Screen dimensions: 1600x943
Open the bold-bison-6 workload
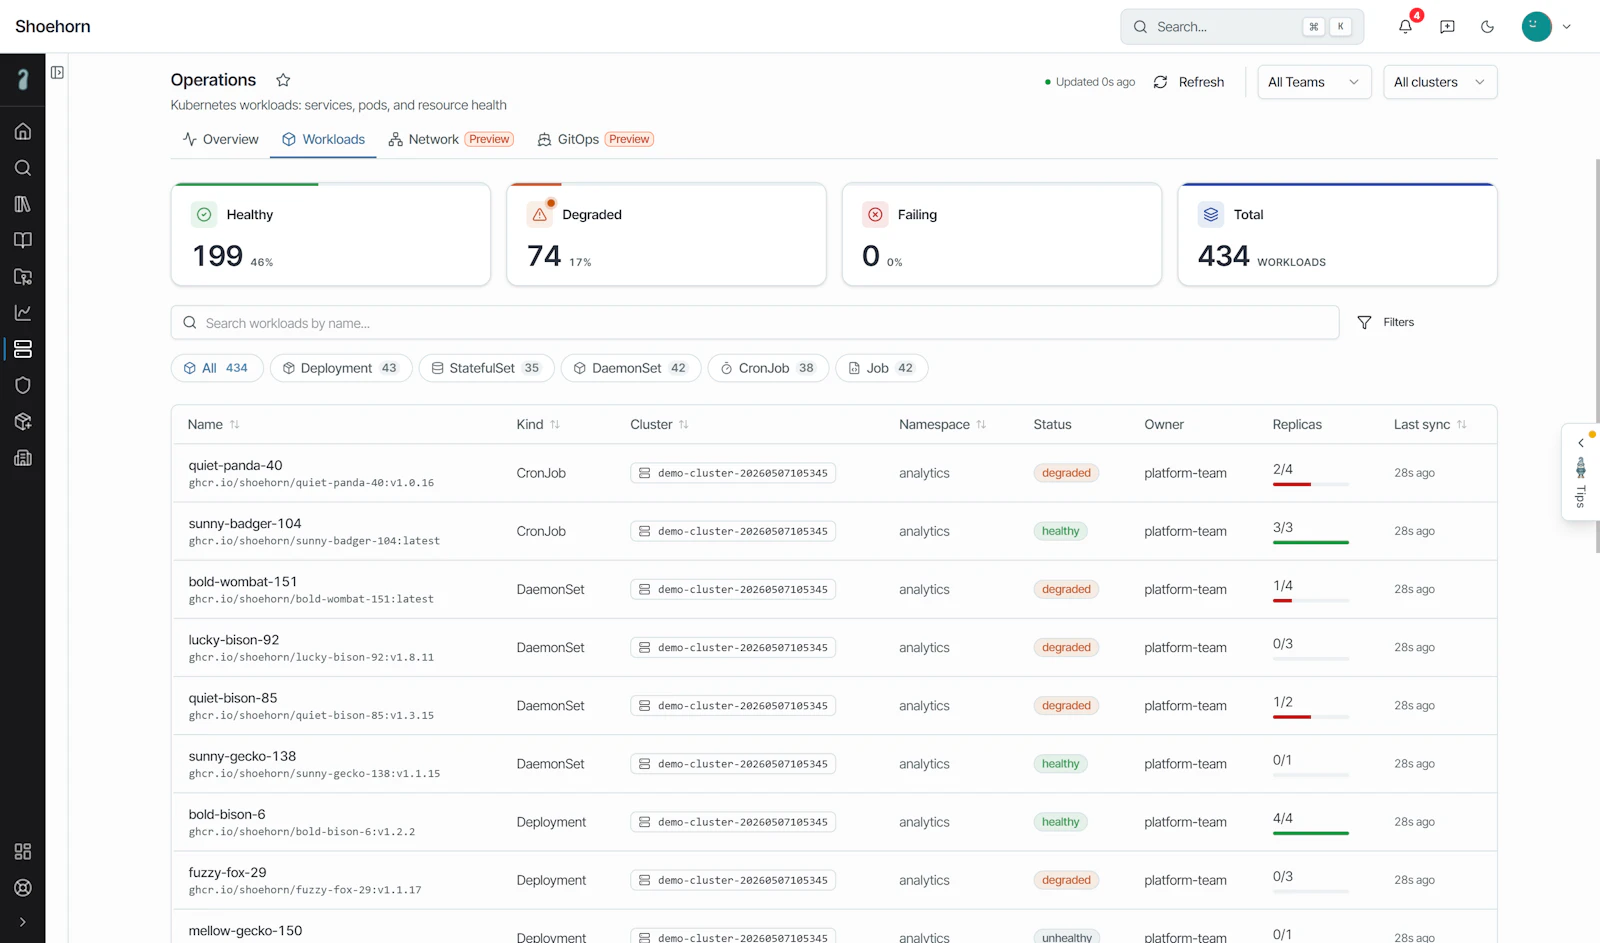[x=227, y=814]
